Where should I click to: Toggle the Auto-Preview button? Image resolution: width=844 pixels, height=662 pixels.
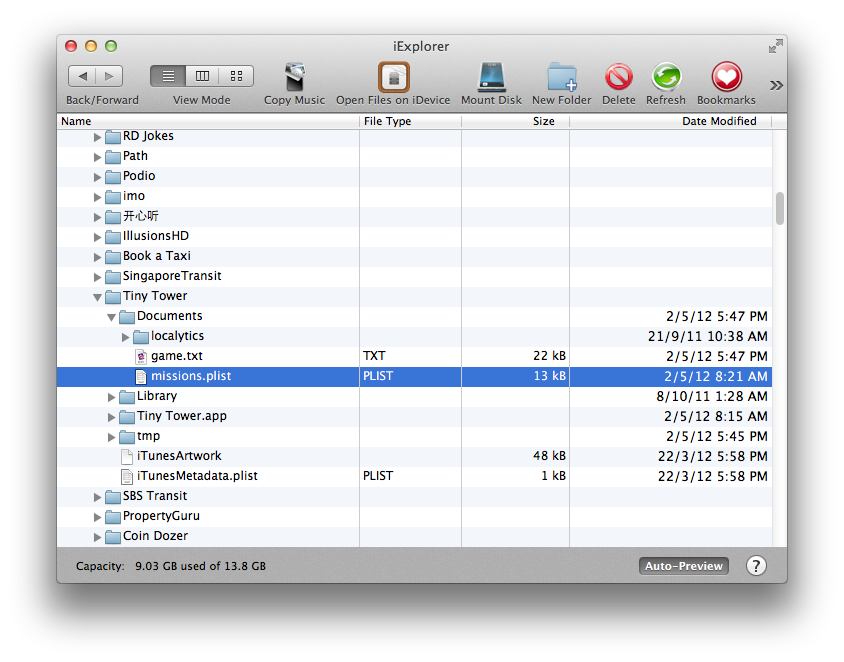[x=684, y=566]
